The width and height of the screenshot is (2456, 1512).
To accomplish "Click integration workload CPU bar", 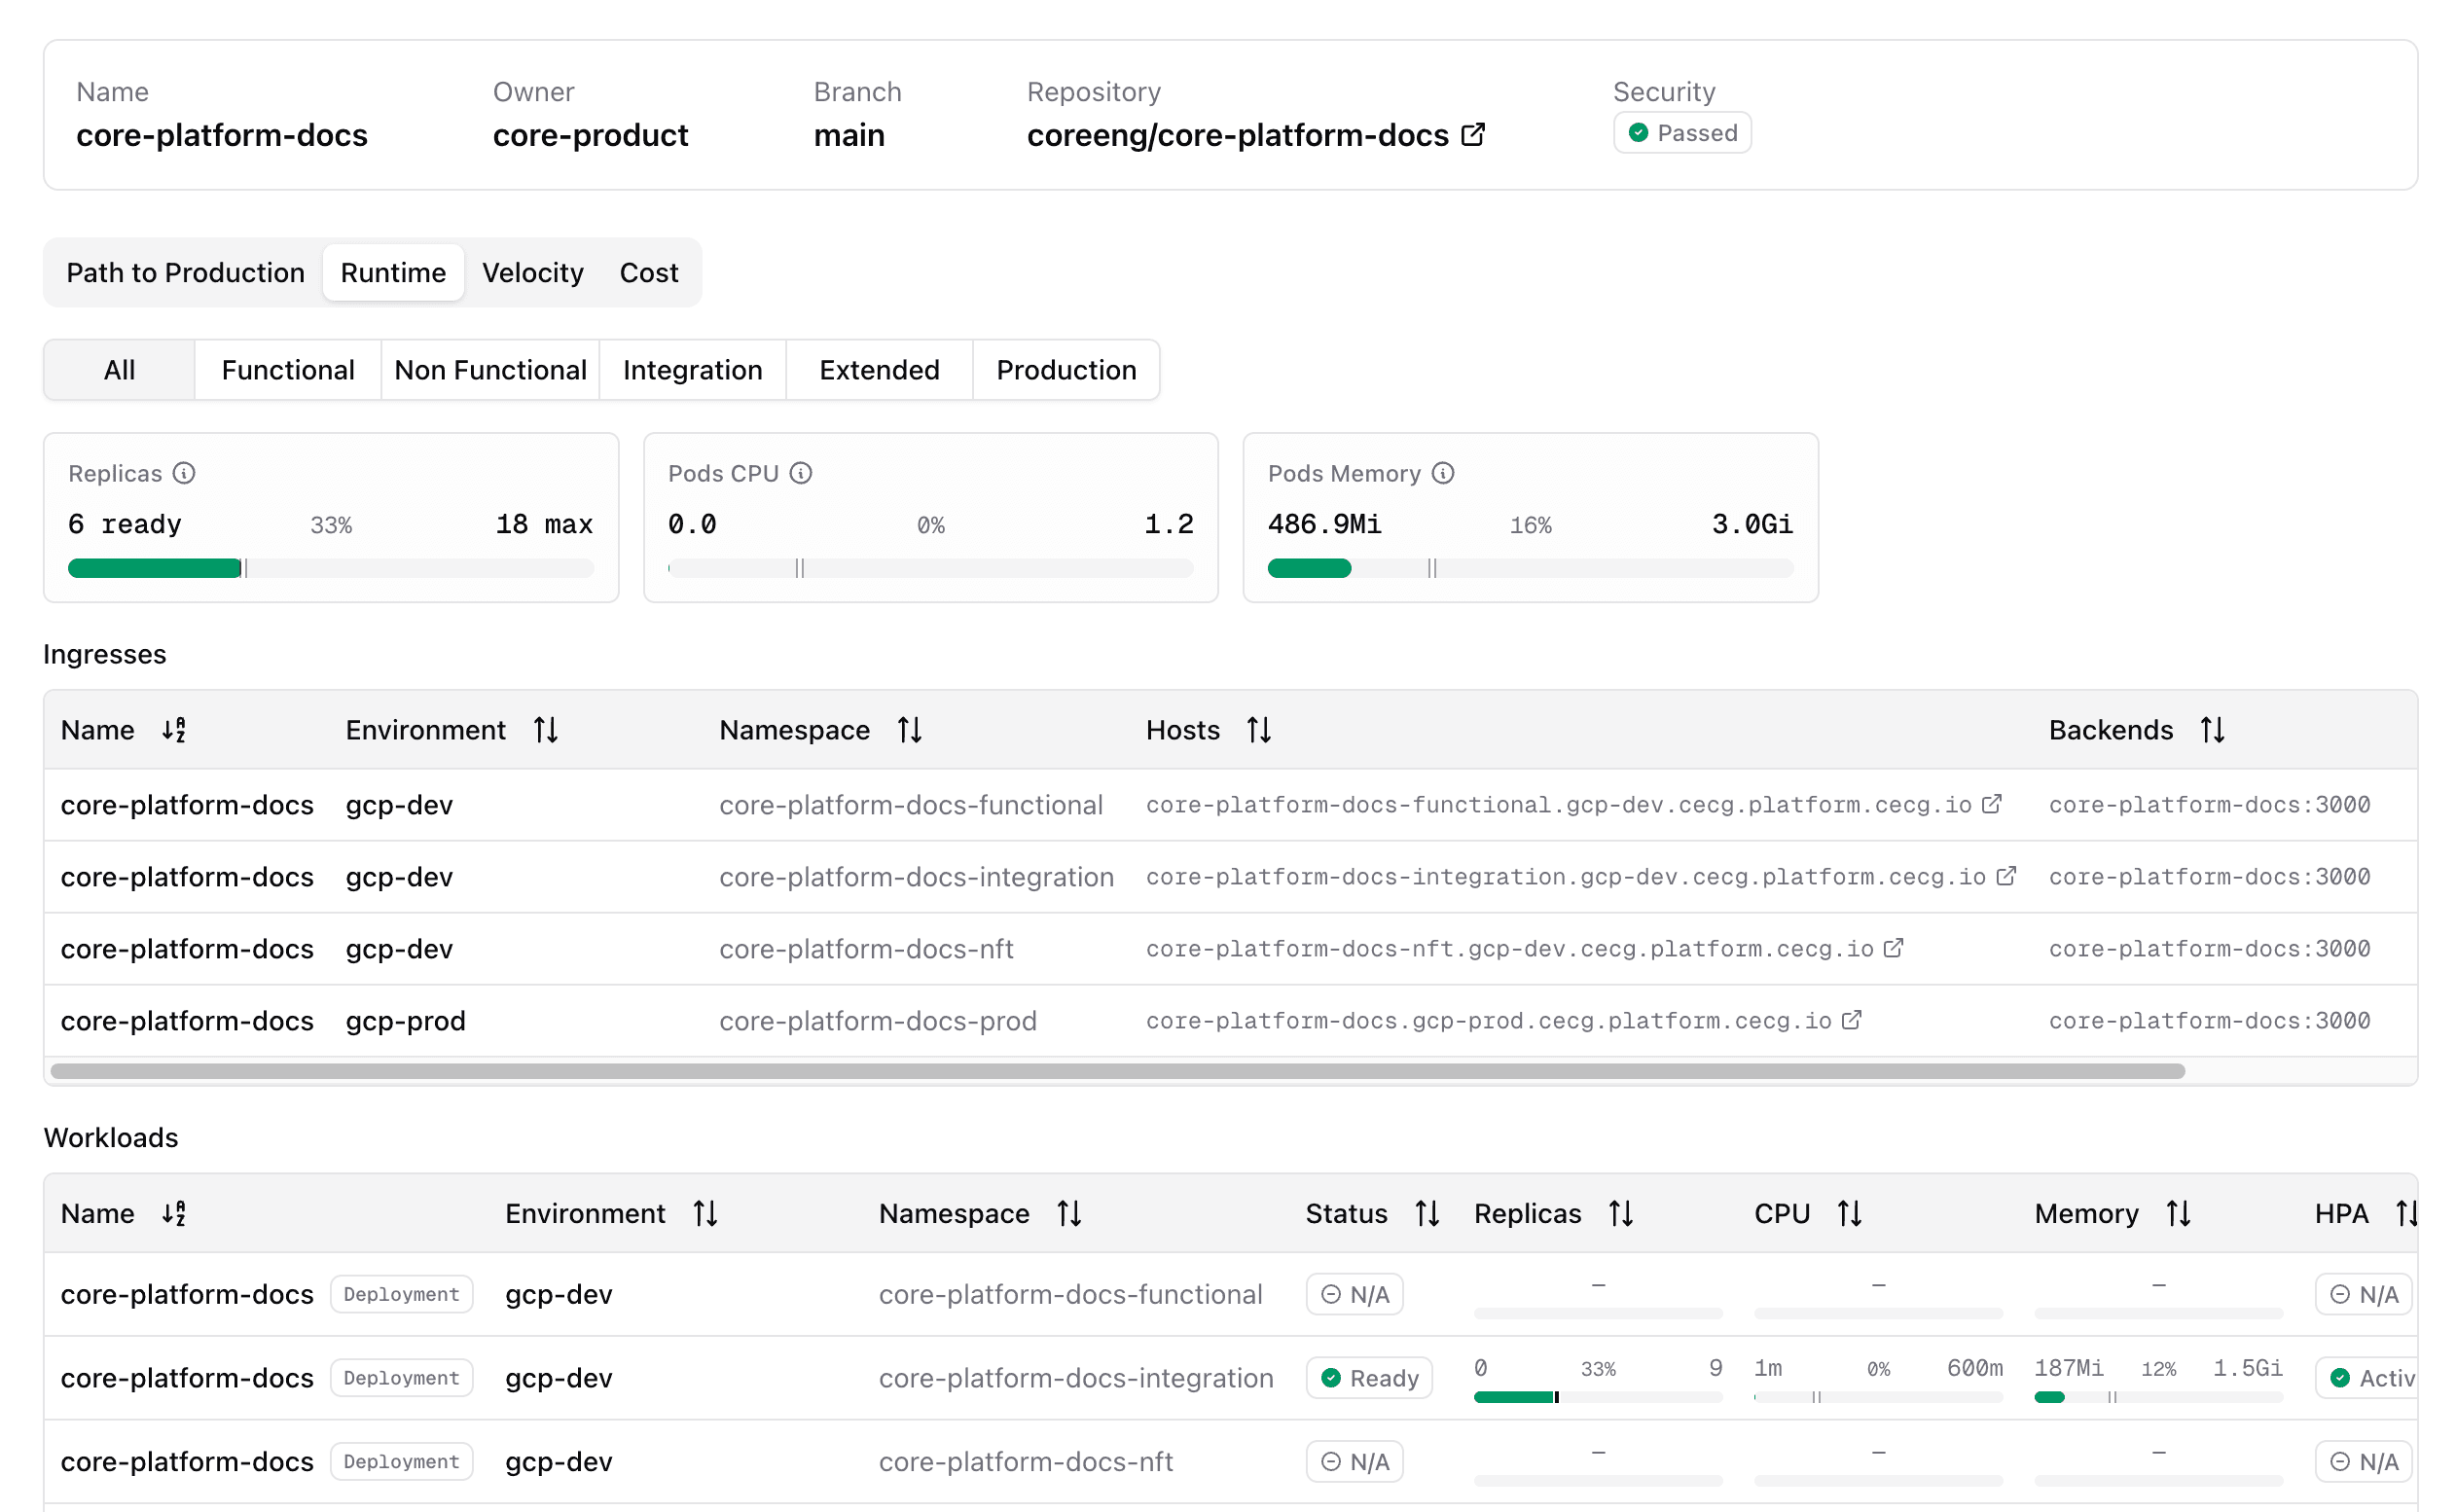I will pyautogui.click(x=1878, y=1397).
